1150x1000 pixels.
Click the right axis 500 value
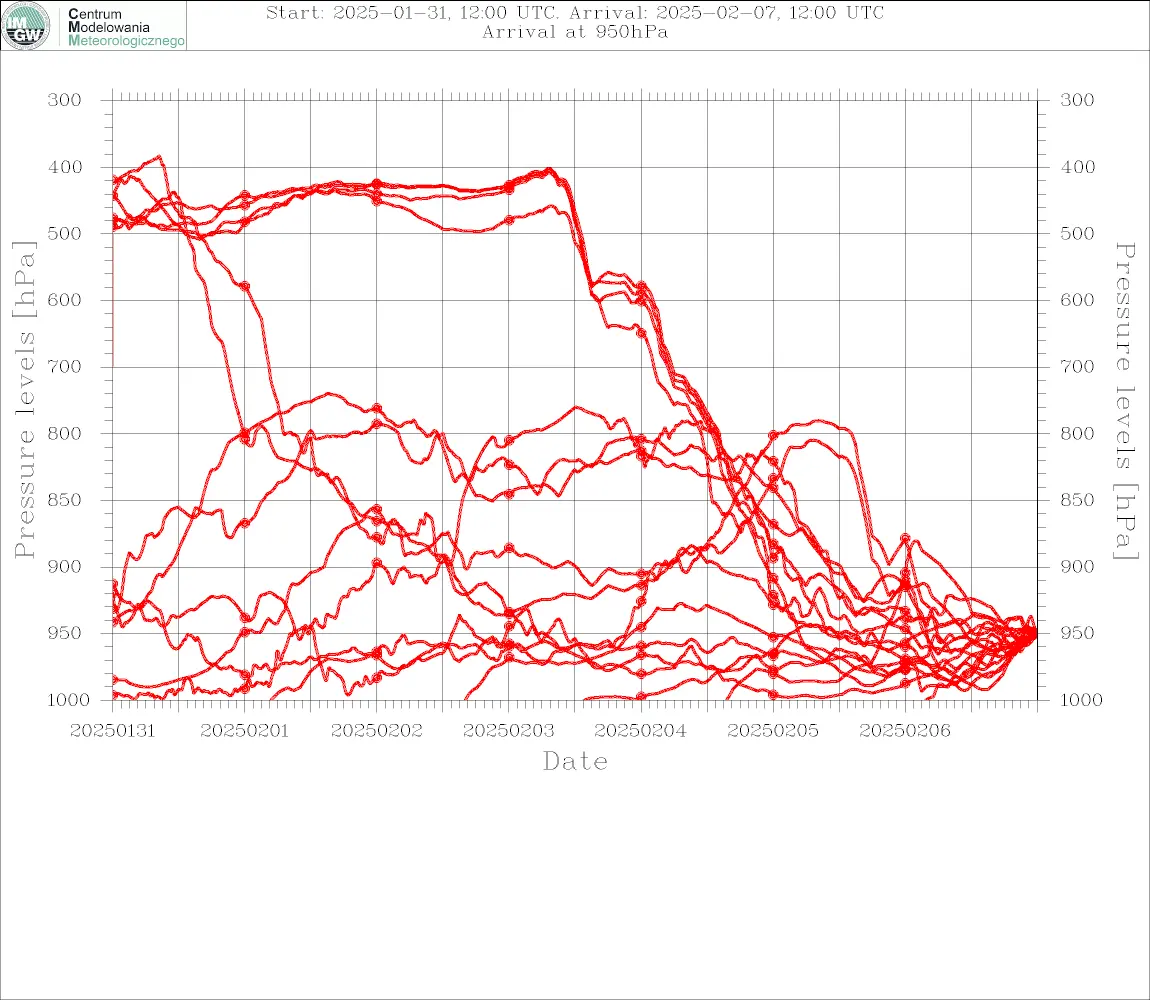[1077, 233]
